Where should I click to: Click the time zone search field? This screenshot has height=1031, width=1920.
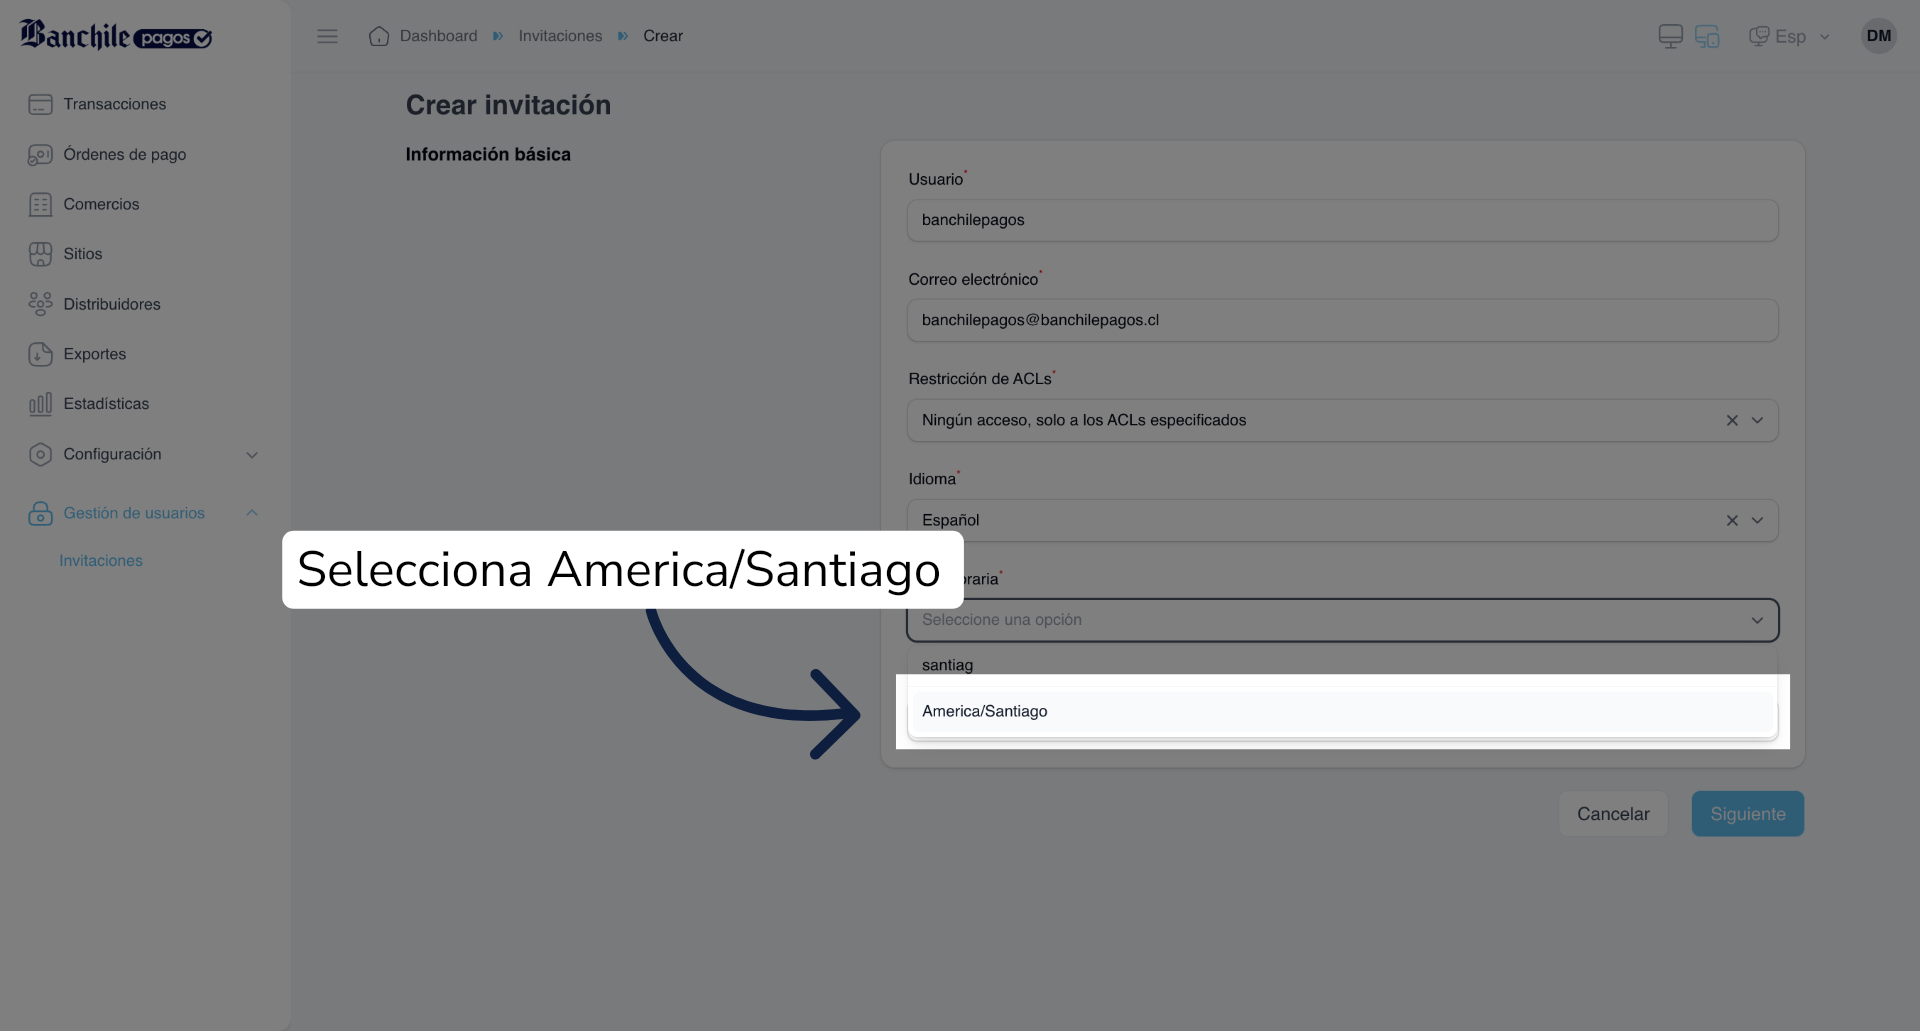(1342, 665)
